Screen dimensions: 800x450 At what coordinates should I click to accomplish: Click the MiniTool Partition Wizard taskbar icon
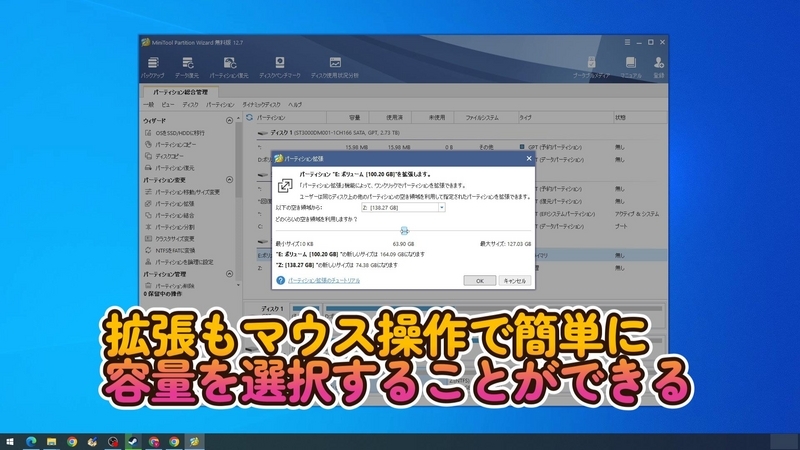click(x=194, y=442)
